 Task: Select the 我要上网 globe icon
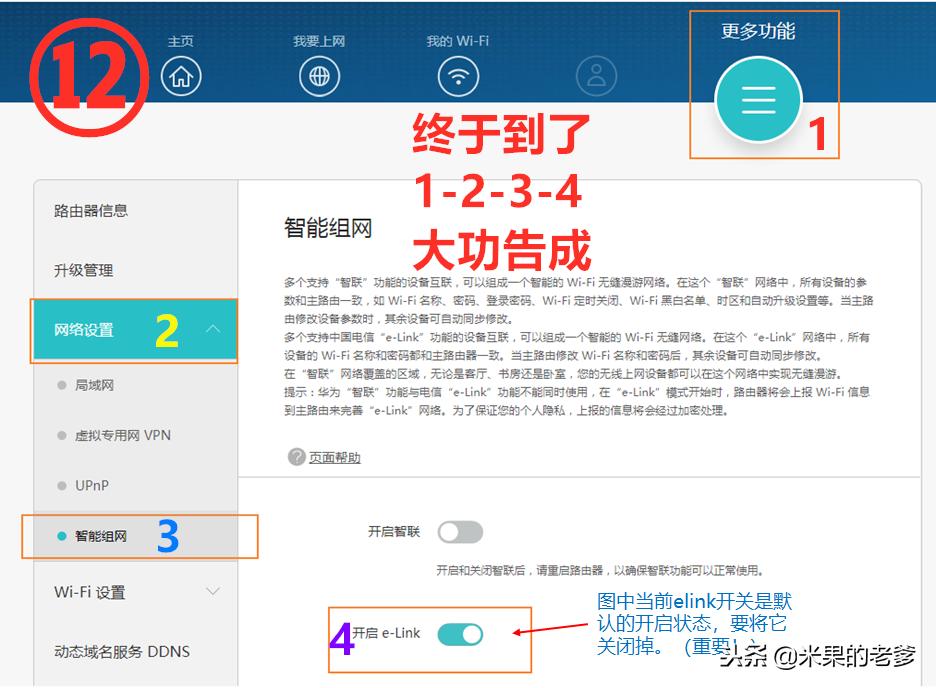(320, 75)
